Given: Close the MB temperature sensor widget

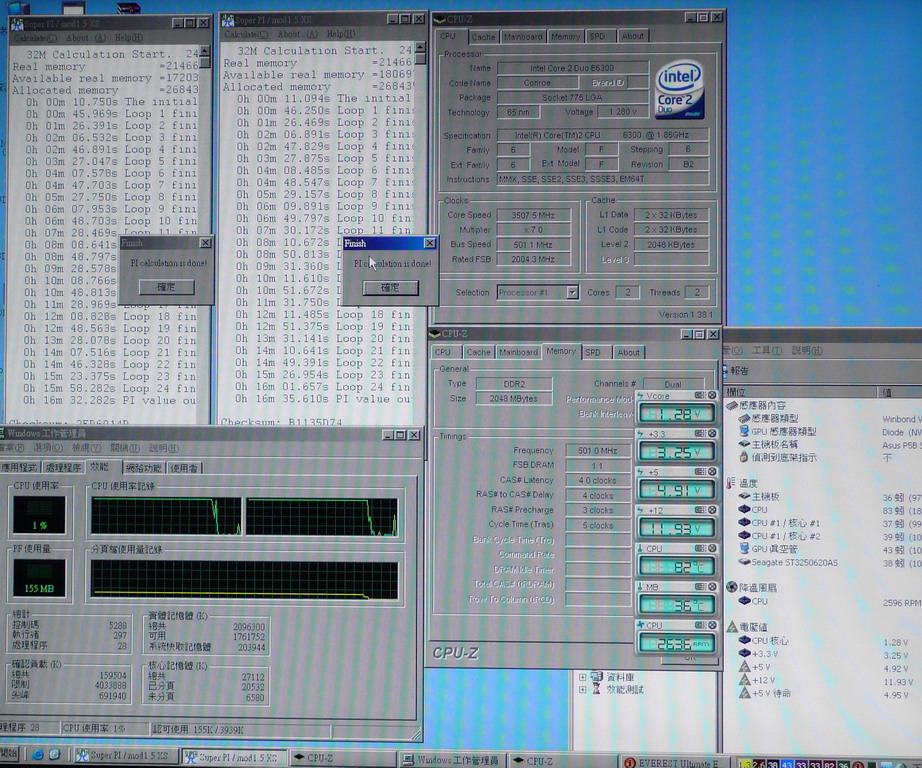Looking at the screenshot, I should (712, 587).
